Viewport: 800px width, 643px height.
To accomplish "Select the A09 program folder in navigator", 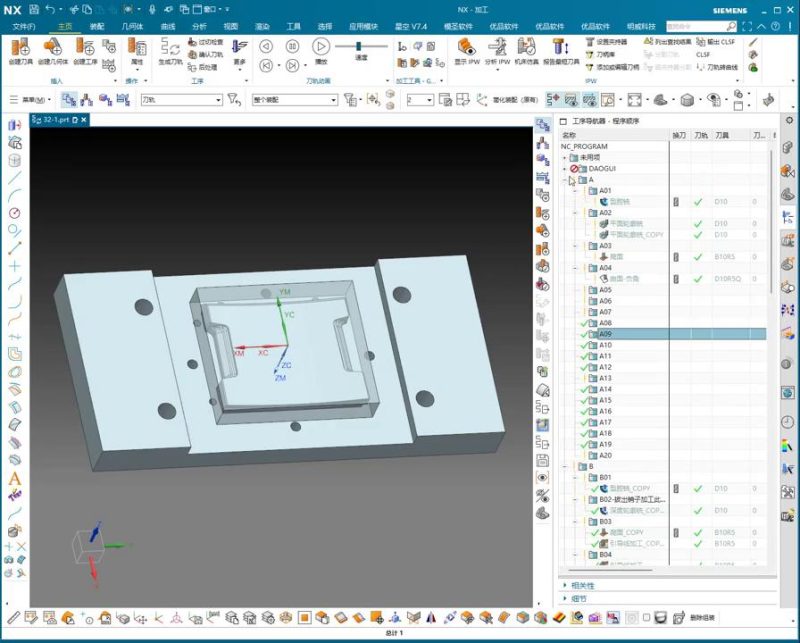I will pyautogui.click(x=605, y=334).
